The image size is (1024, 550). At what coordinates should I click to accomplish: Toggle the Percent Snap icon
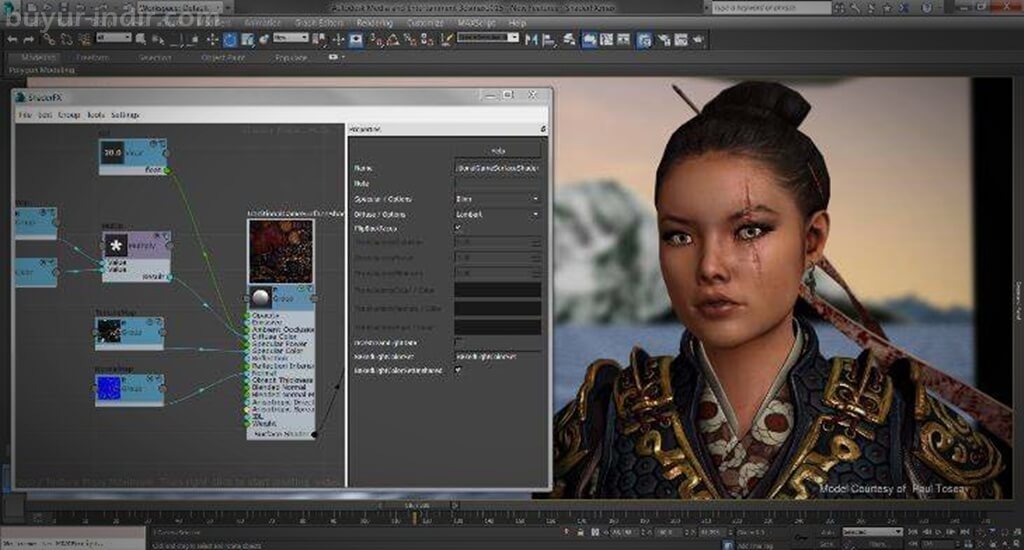coord(410,40)
